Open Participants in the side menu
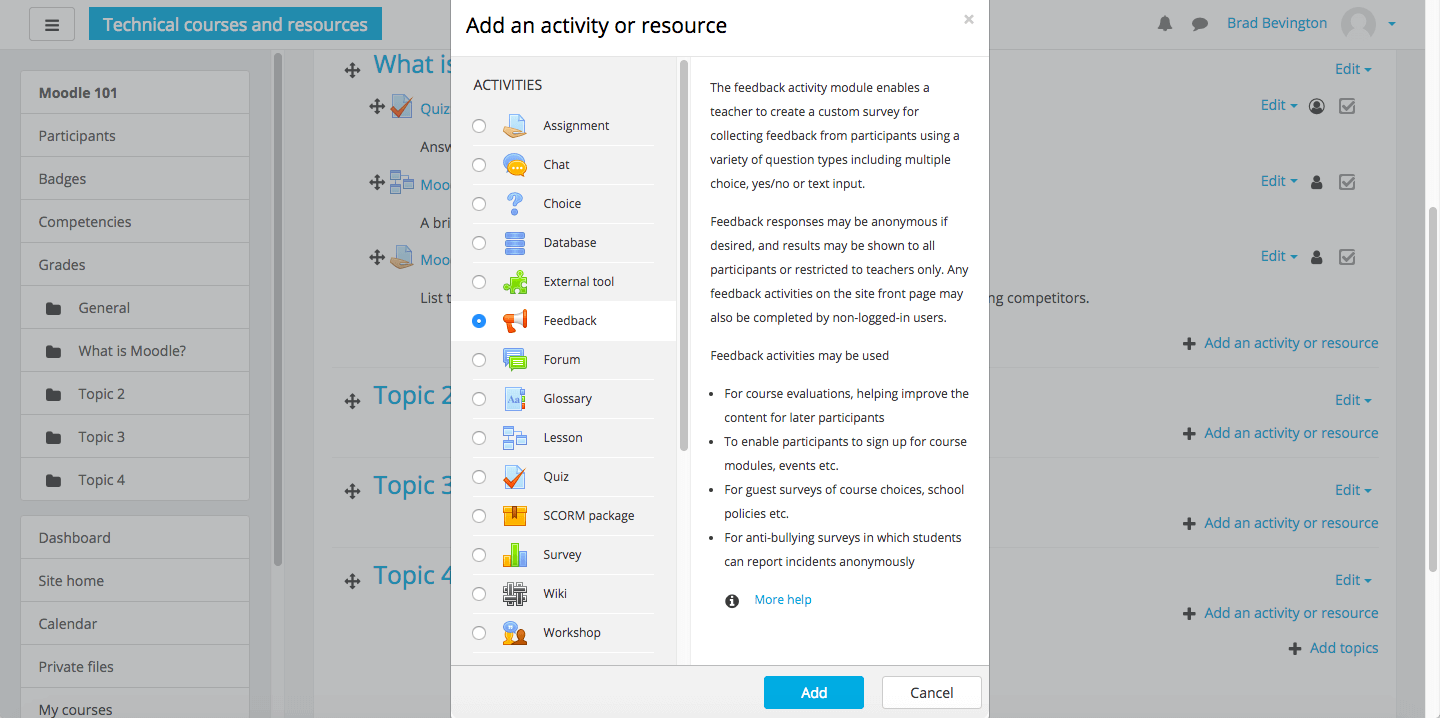 135,136
